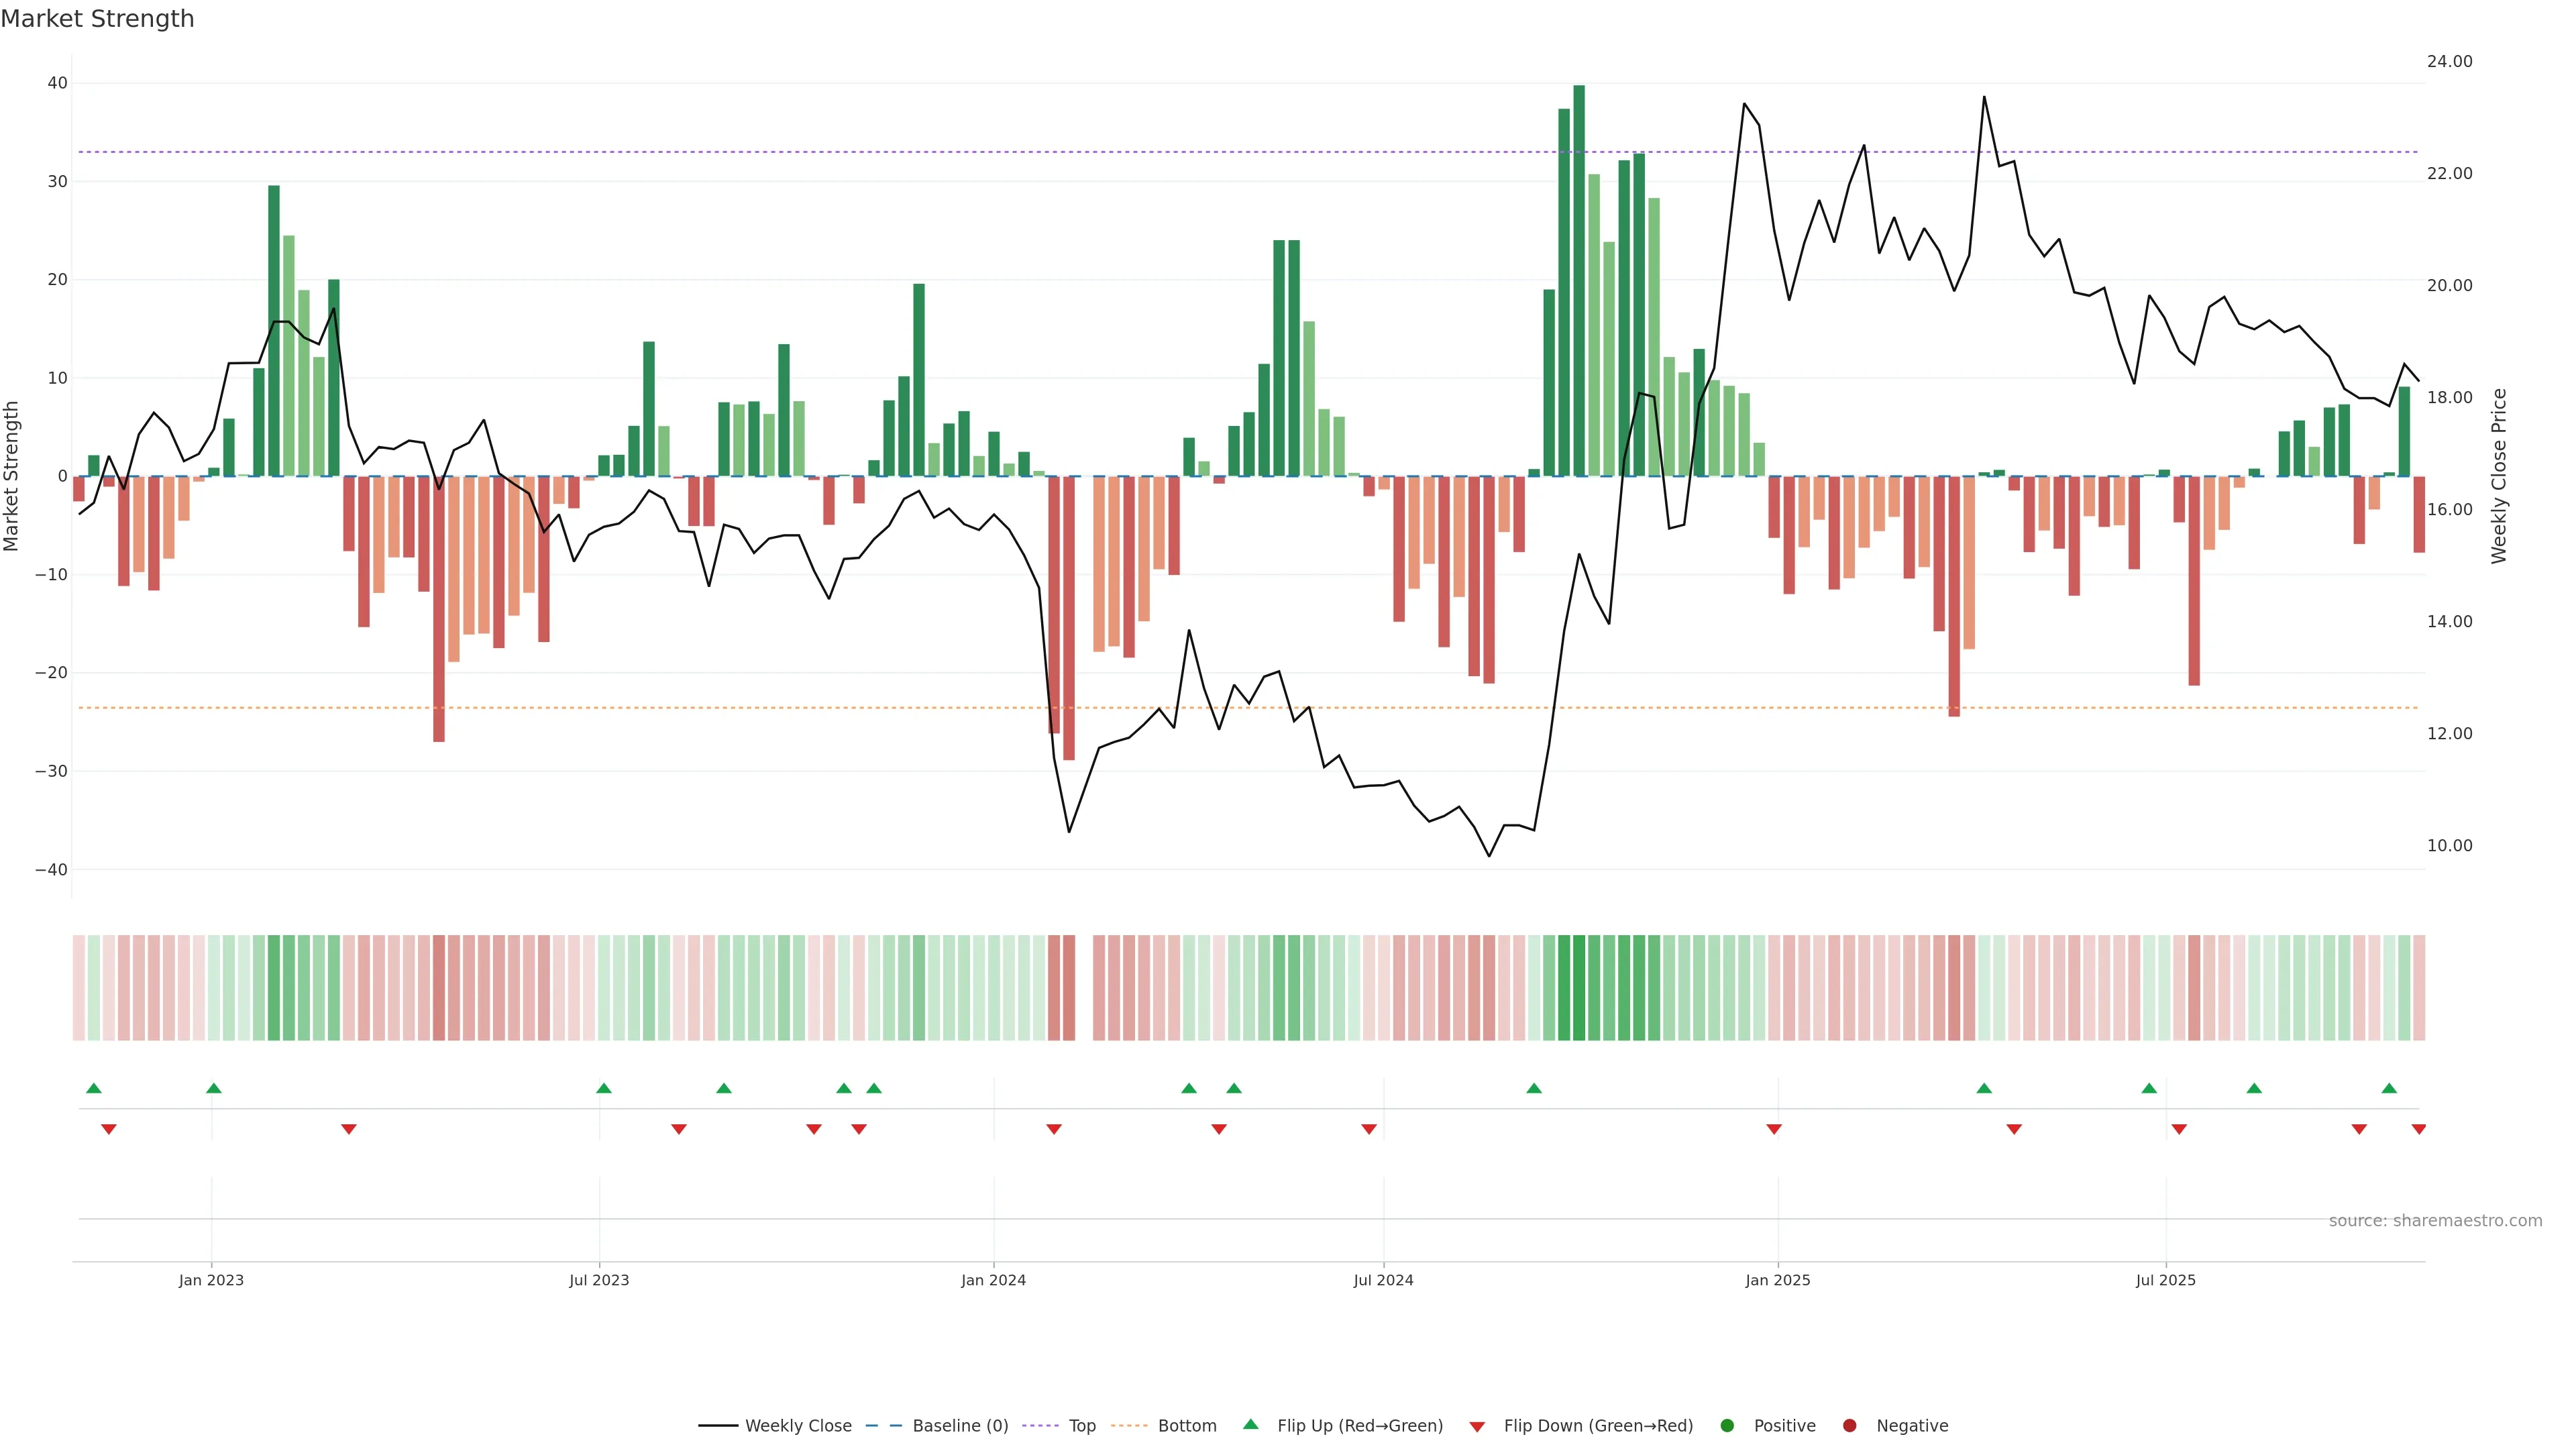Image resolution: width=2576 pixels, height=1449 pixels.
Task: Click the leftmost red flip-down triangle marker
Action: tap(109, 1129)
